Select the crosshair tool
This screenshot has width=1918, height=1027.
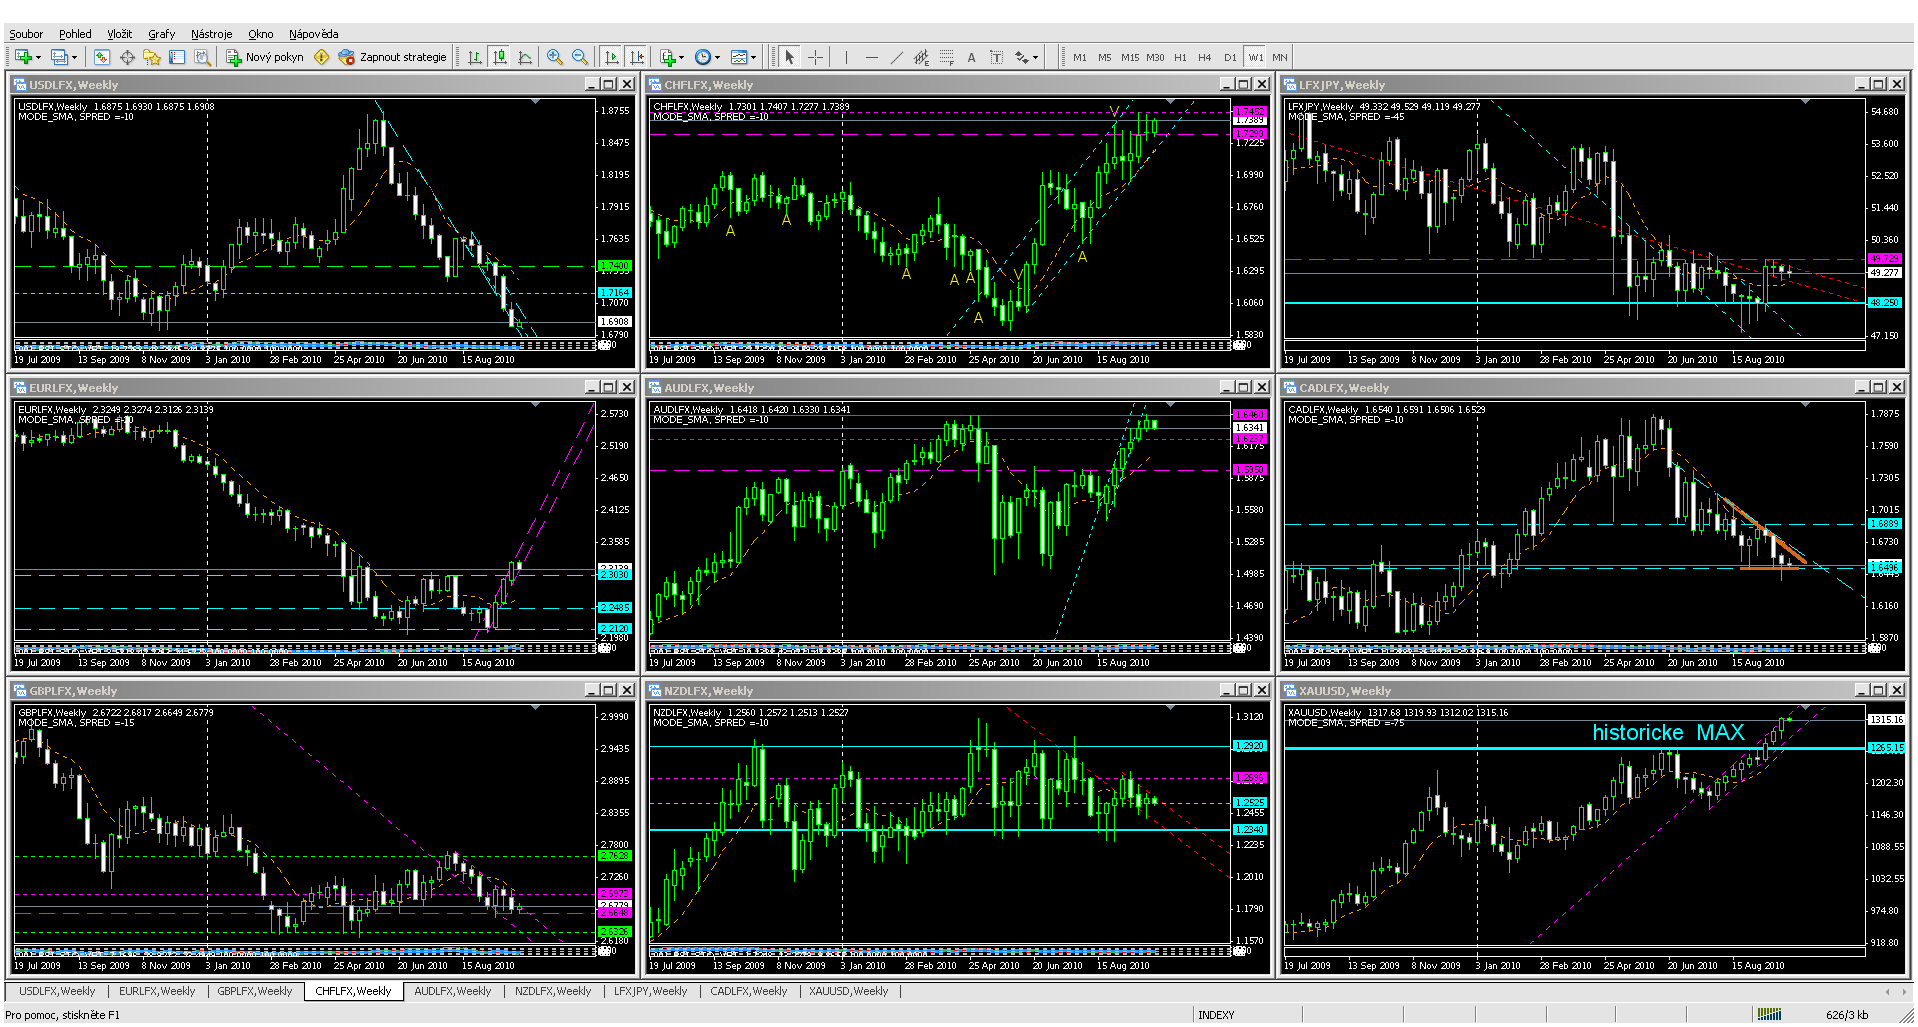click(x=815, y=57)
